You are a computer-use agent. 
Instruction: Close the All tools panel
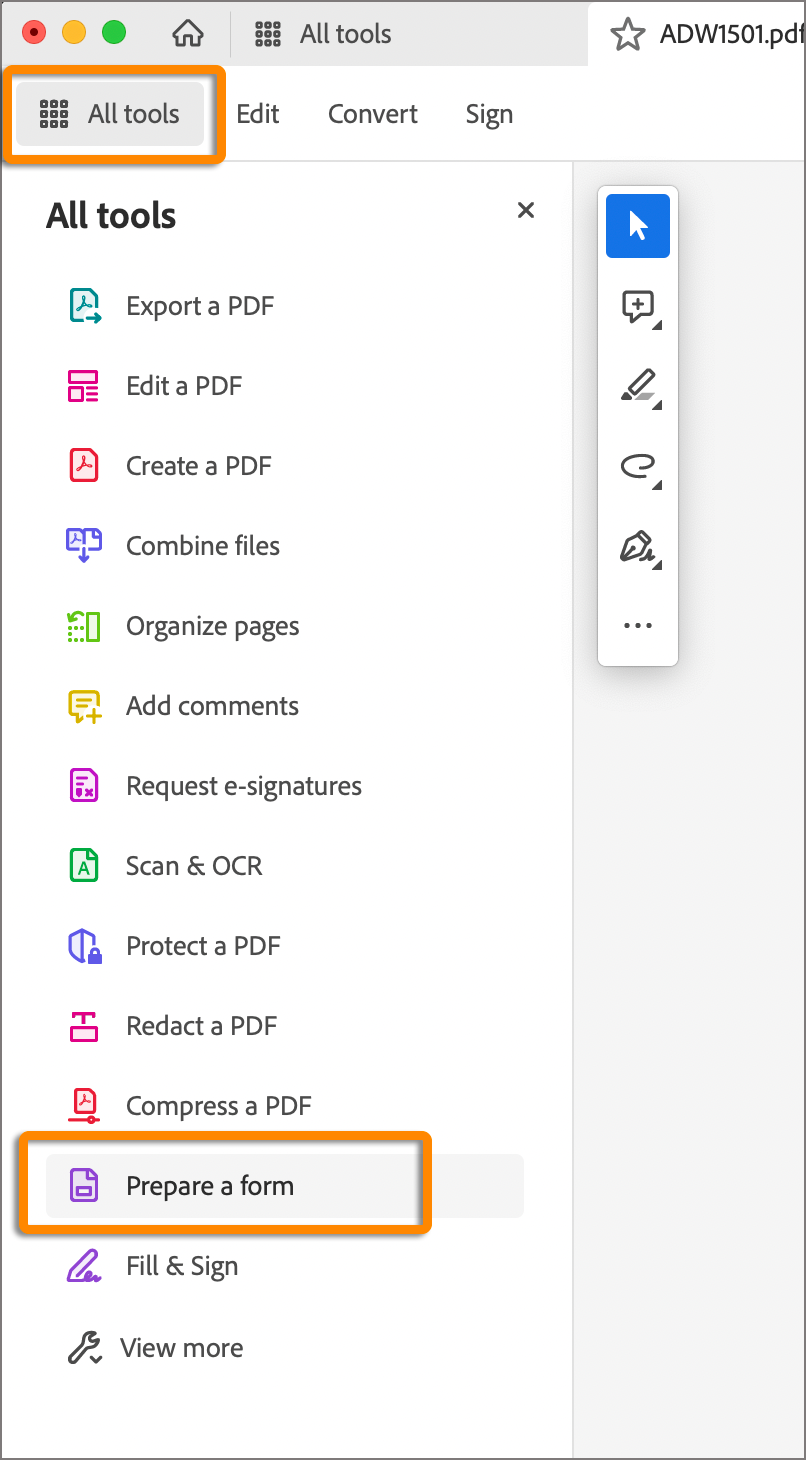tap(525, 210)
